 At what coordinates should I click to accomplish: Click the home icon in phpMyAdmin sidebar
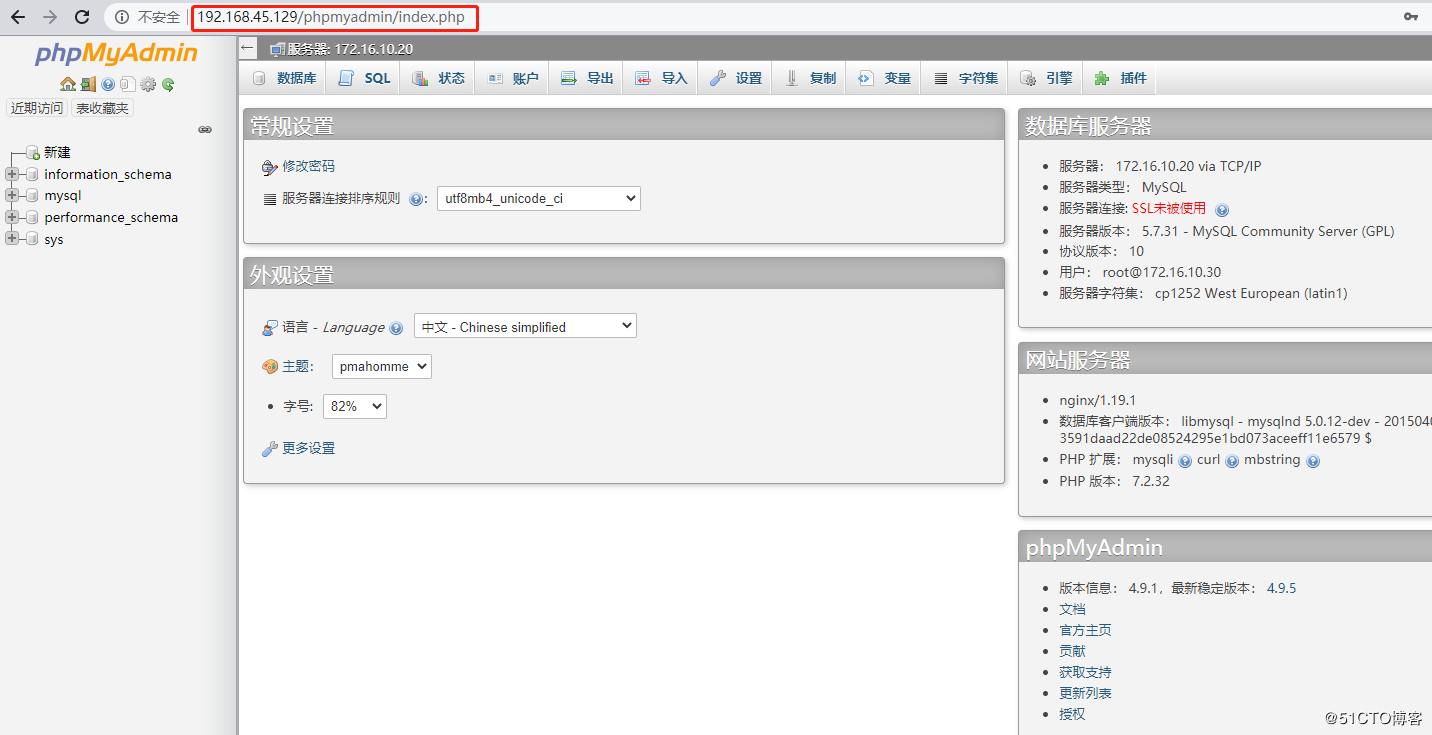68,84
